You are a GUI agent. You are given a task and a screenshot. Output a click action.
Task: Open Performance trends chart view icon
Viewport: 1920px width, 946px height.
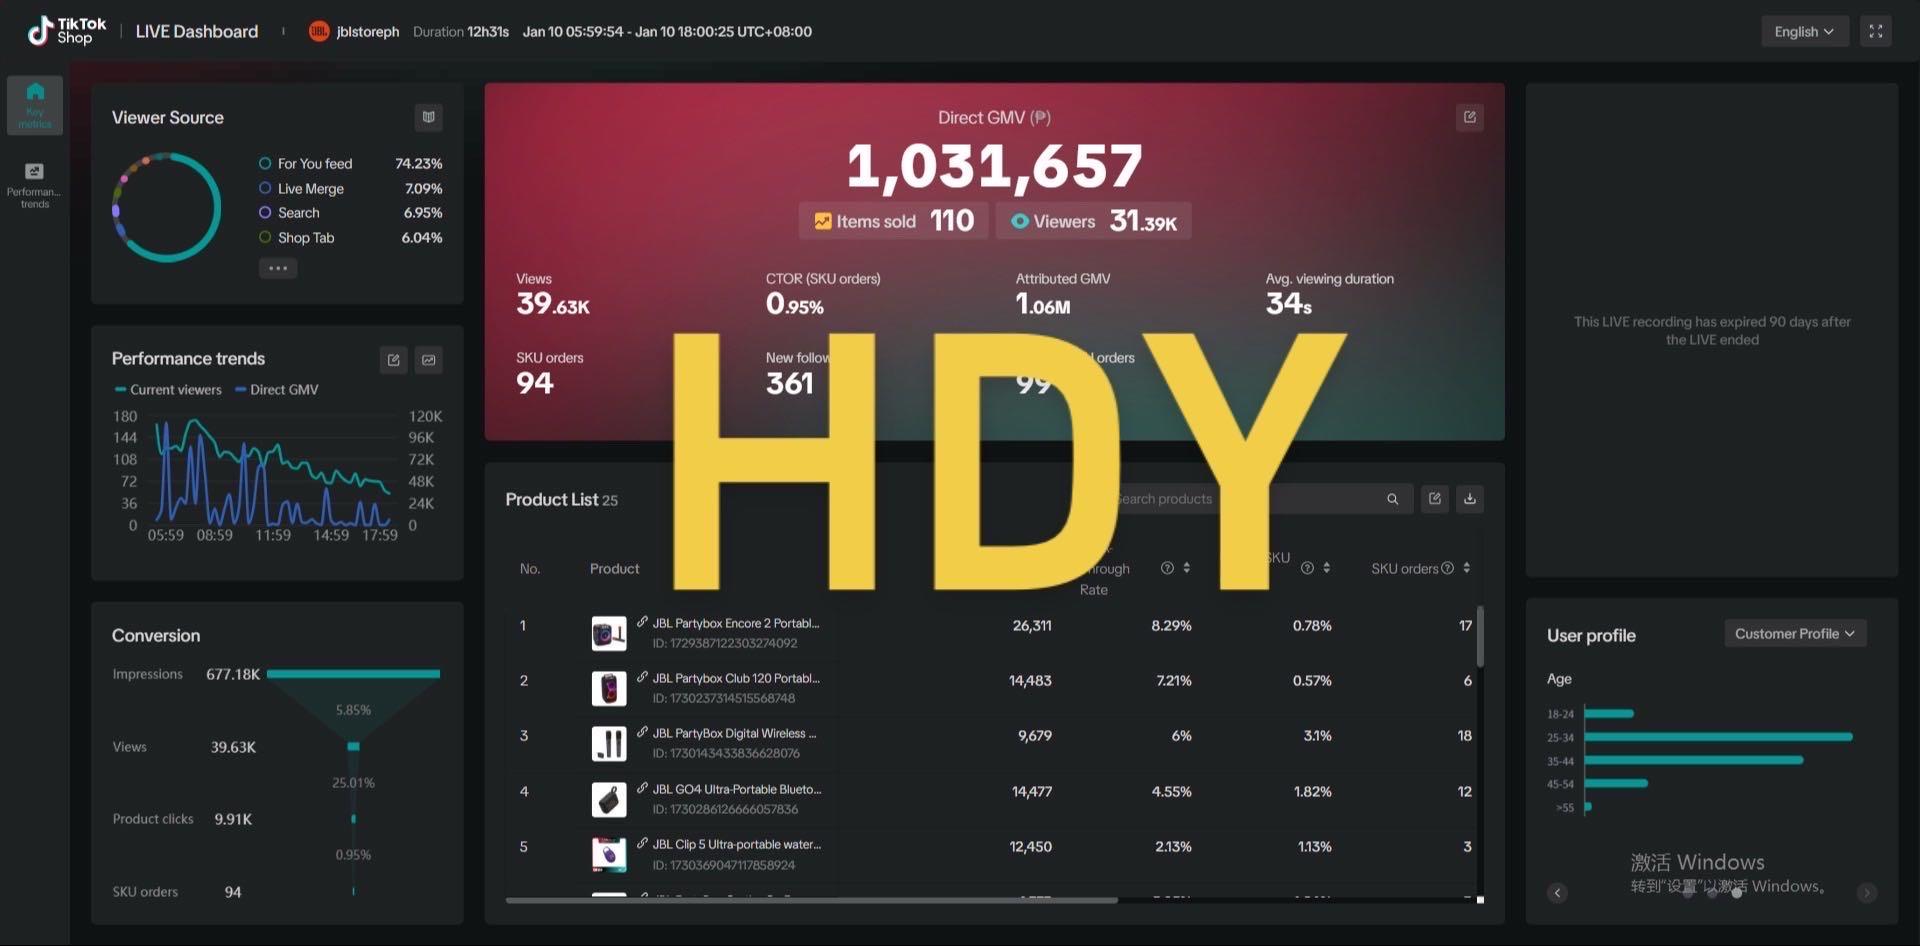tap(429, 360)
